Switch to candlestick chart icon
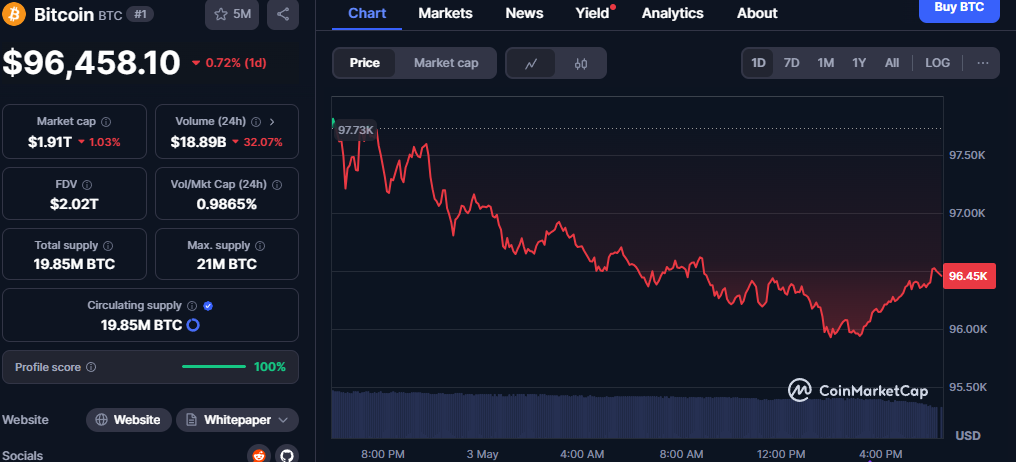1016x462 pixels. [x=581, y=64]
